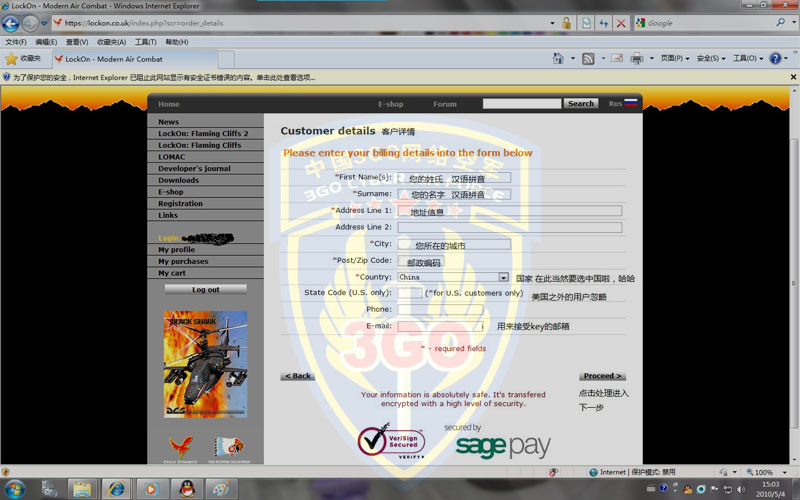800x500 pixels.
Task: Click the Phone input field
Action: tap(440, 310)
